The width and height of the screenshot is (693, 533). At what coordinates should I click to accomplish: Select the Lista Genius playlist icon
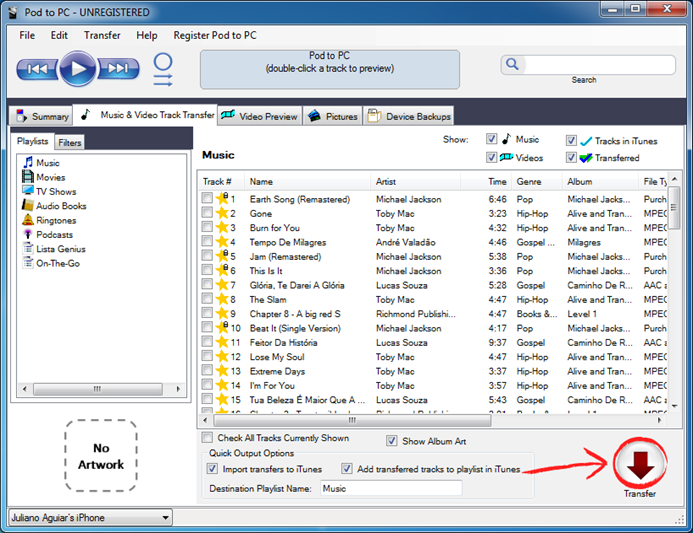(x=28, y=248)
